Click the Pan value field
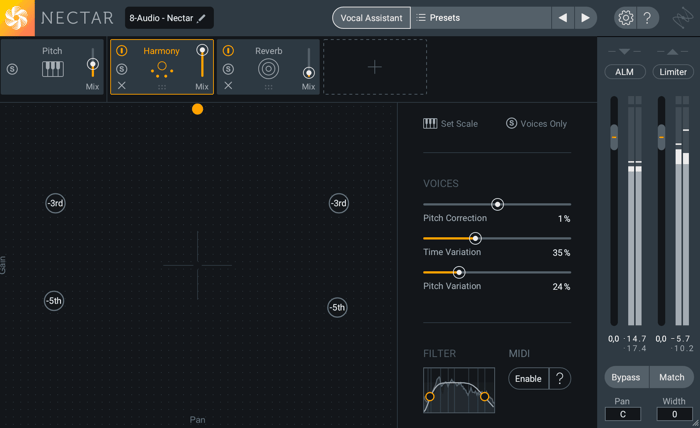Image resolution: width=700 pixels, height=428 pixels. pyautogui.click(x=623, y=414)
